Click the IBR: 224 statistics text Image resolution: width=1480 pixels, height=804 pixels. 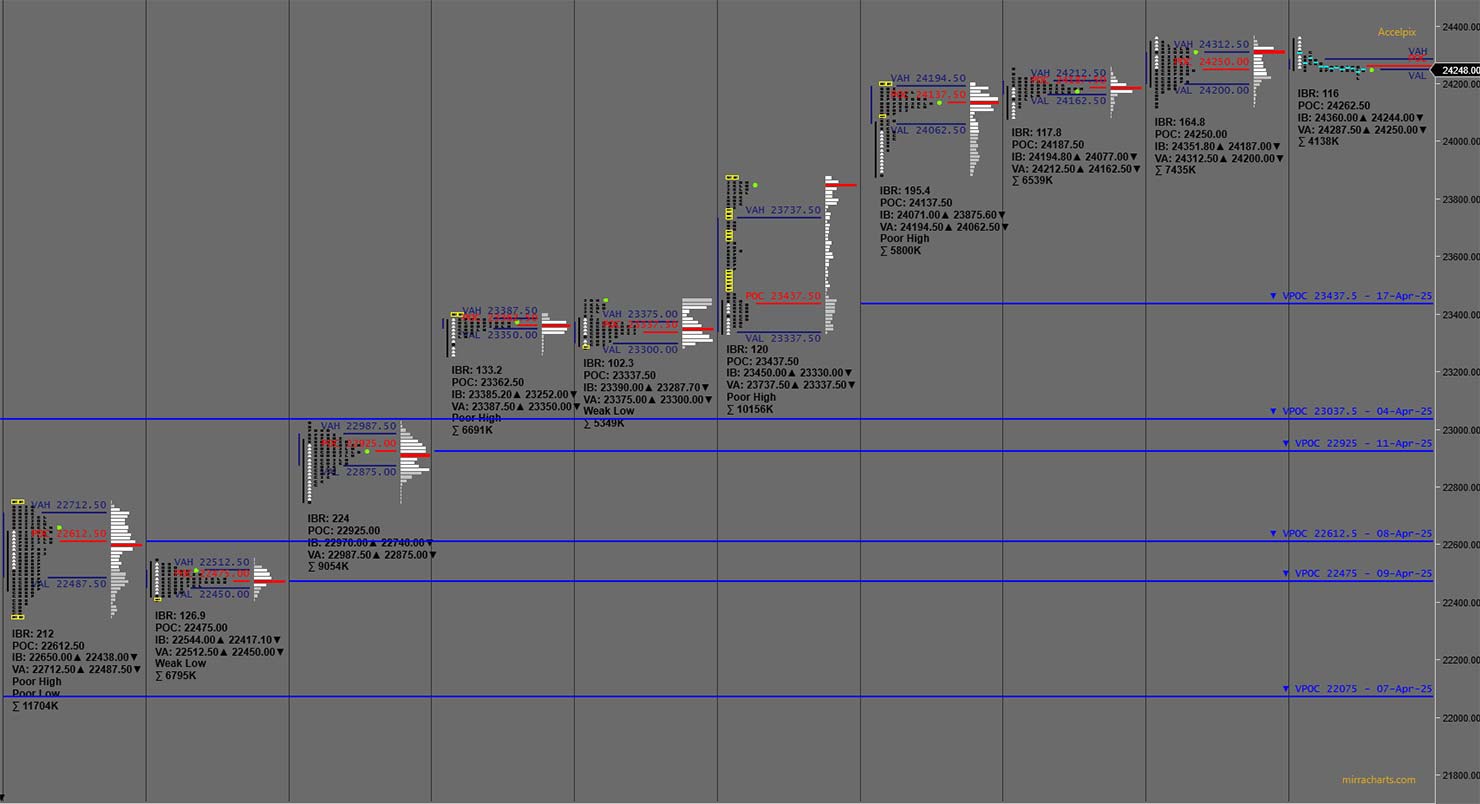[328, 519]
